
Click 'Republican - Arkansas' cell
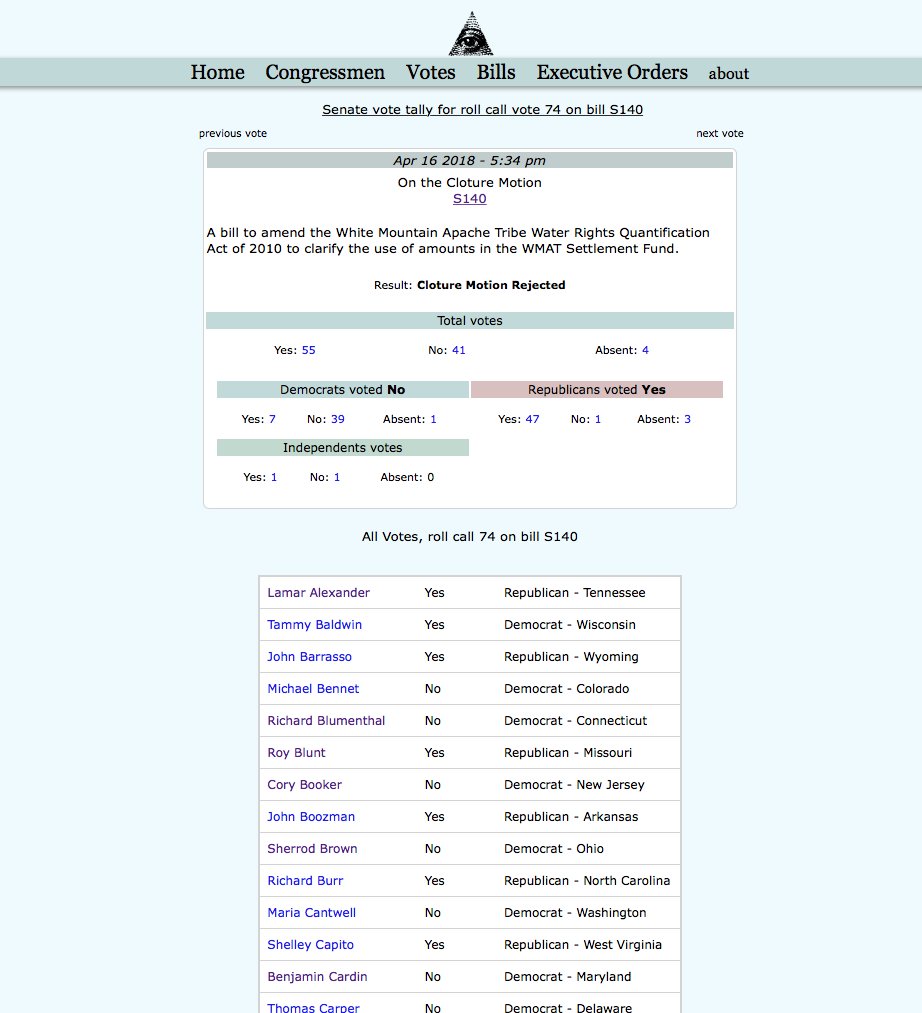[x=571, y=817]
